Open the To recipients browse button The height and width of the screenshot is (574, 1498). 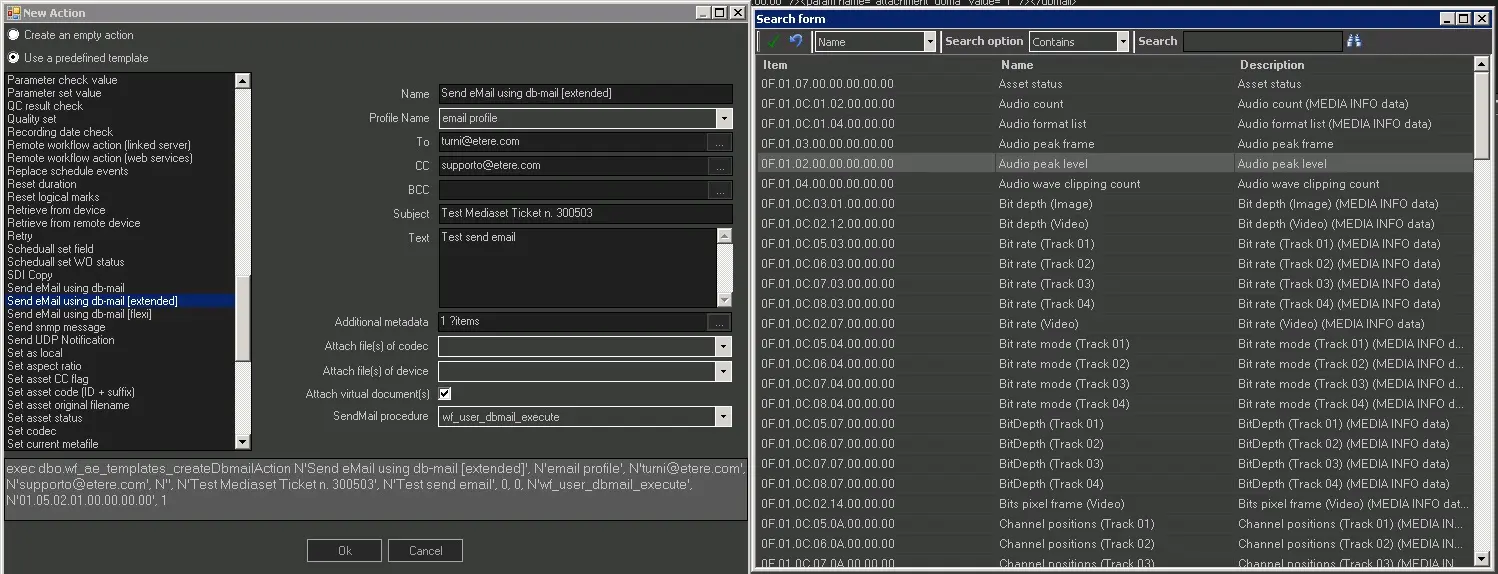(720, 142)
